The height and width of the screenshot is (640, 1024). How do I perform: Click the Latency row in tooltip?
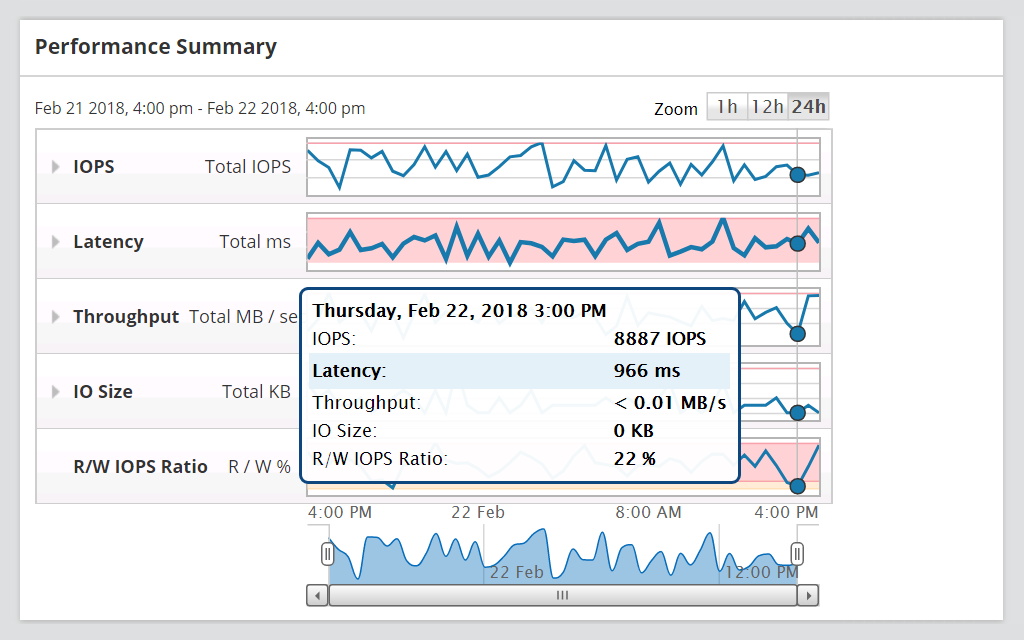tap(519, 371)
